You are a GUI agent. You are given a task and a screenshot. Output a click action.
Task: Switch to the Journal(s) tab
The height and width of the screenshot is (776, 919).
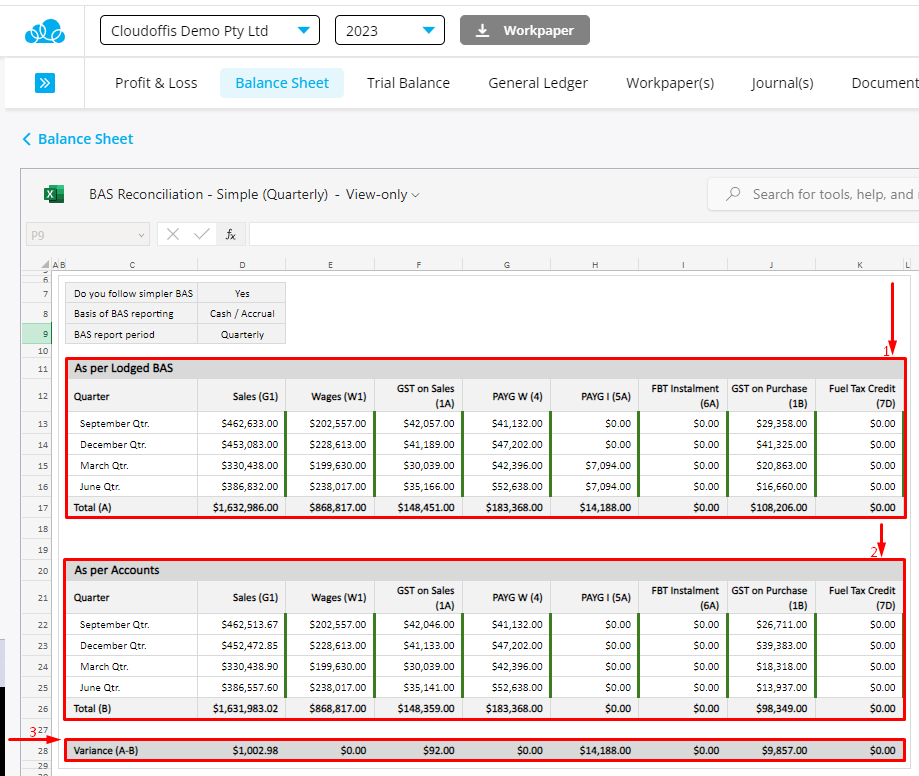point(782,83)
